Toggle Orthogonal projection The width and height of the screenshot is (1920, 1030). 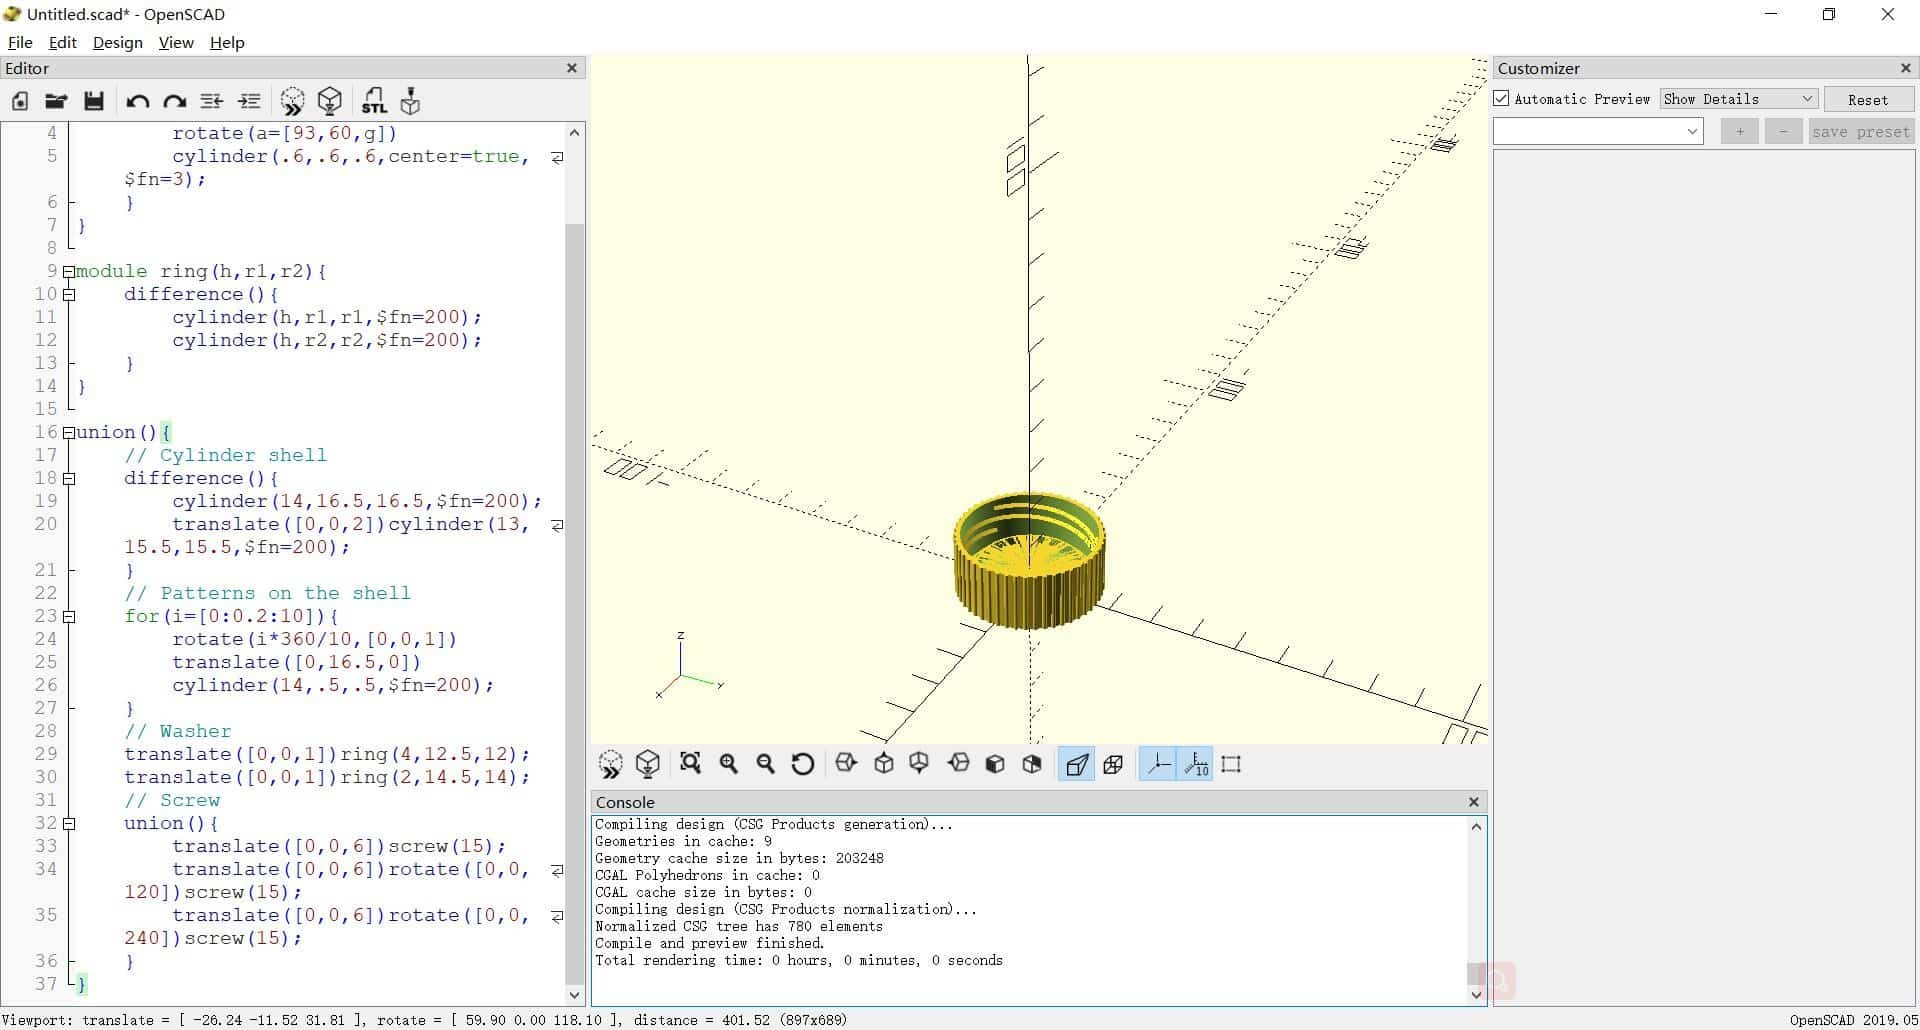(1113, 764)
